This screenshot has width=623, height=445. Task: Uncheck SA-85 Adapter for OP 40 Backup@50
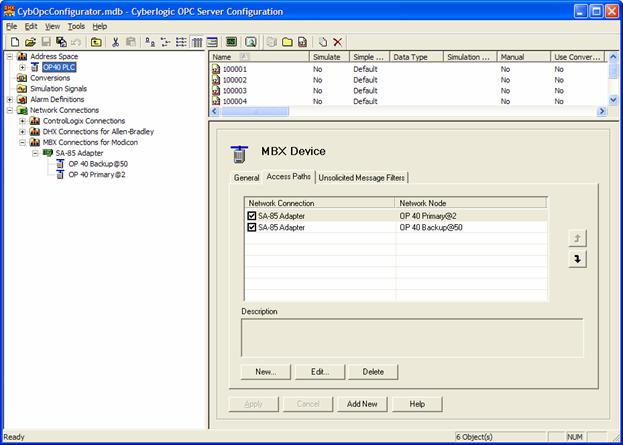252,227
